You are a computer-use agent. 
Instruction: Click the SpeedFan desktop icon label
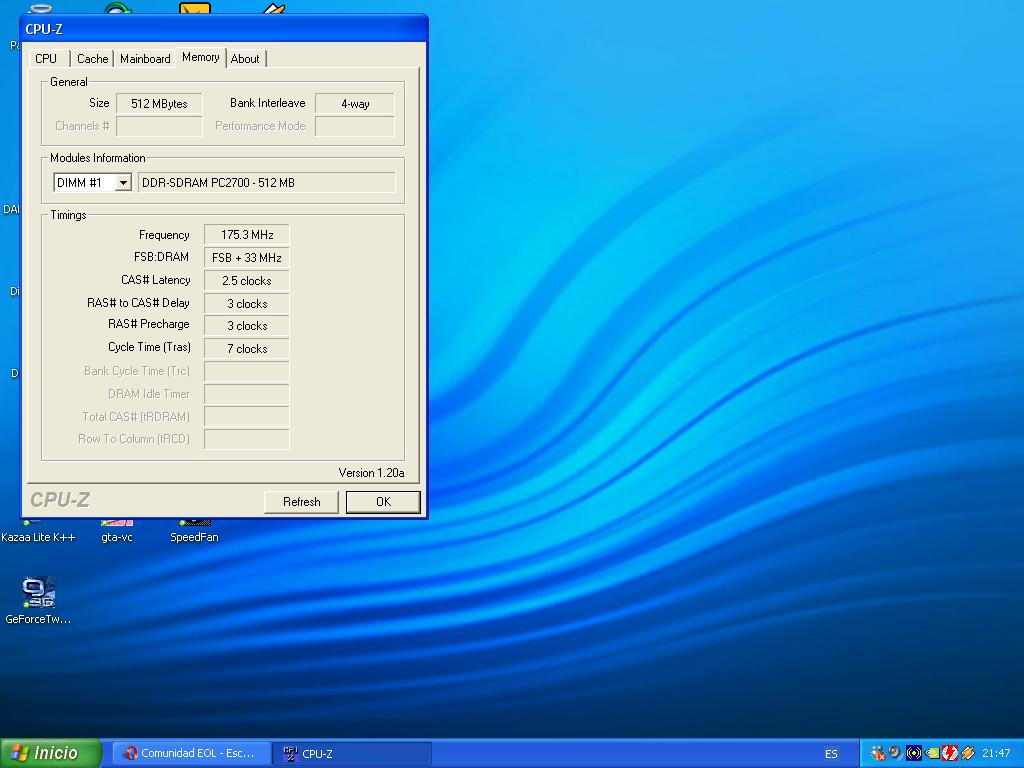coord(194,537)
